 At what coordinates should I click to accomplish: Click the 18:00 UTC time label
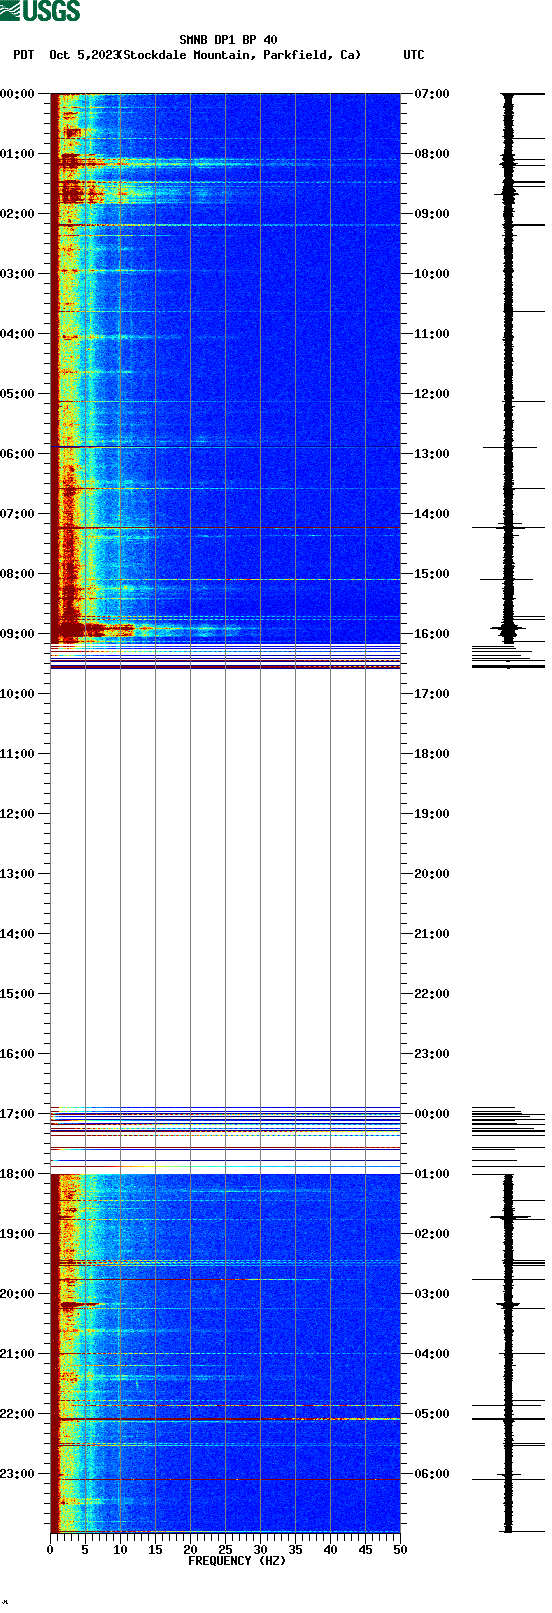[x=432, y=754]
